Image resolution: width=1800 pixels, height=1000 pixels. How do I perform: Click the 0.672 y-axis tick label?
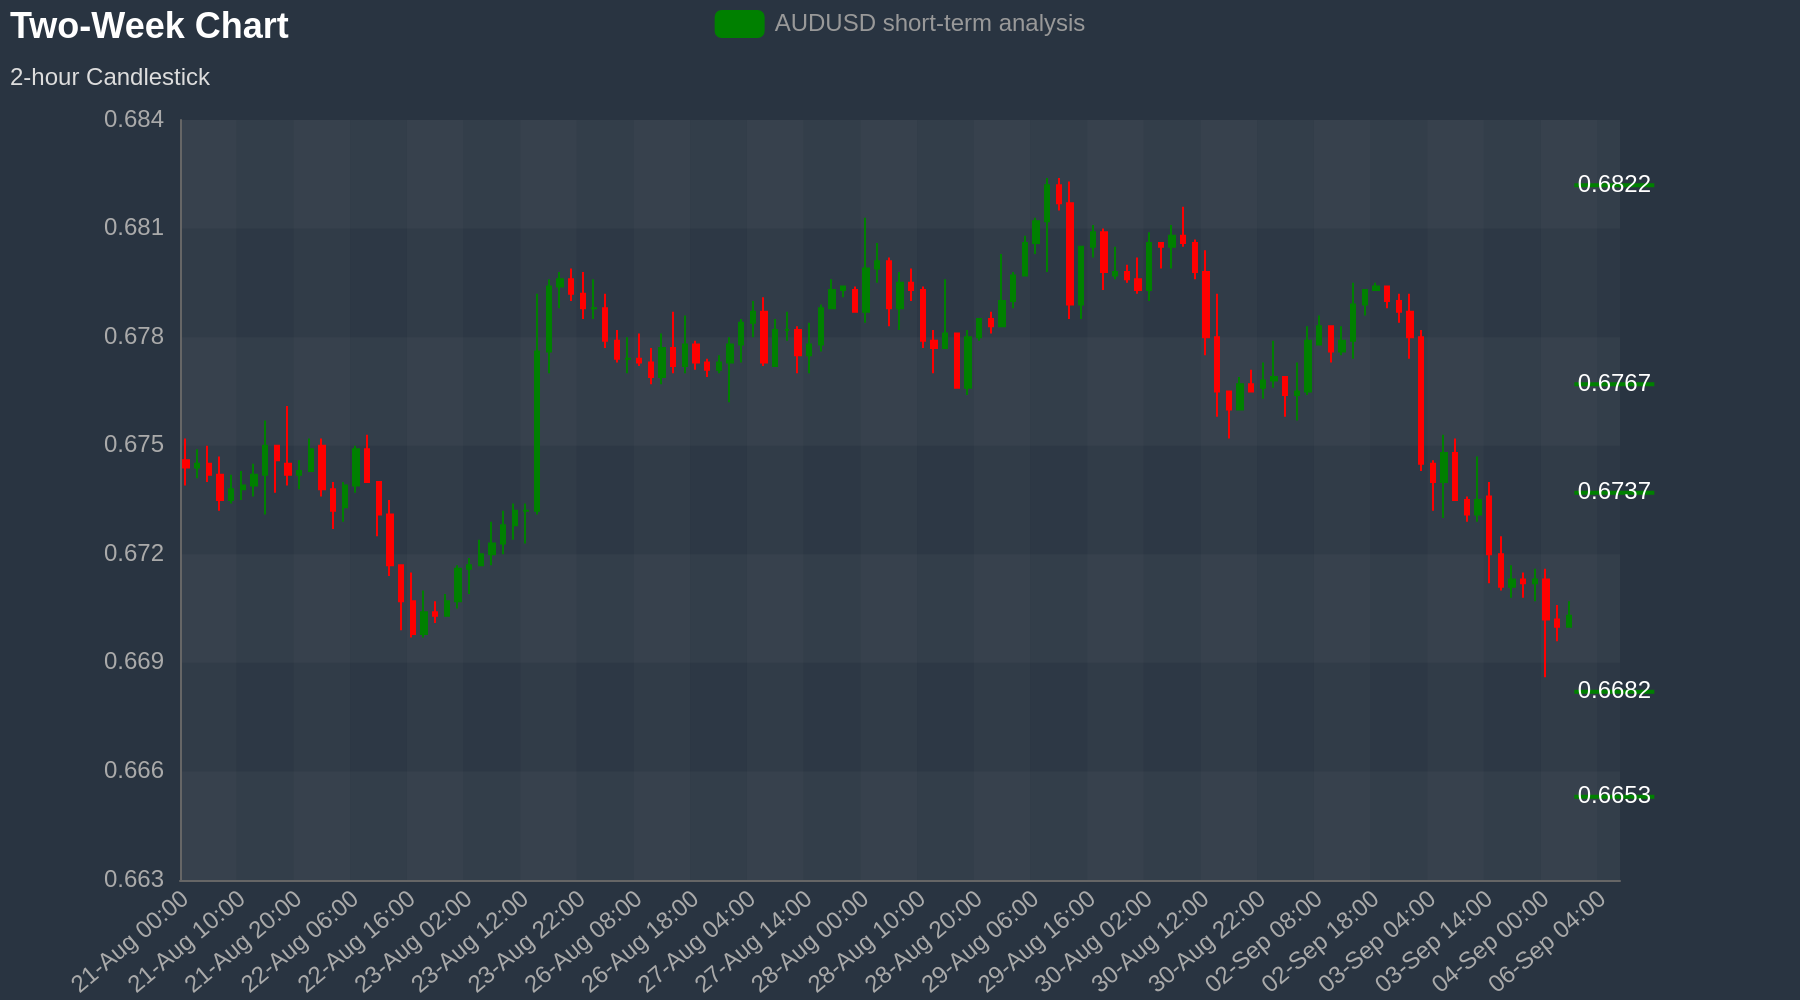[134, 553]
